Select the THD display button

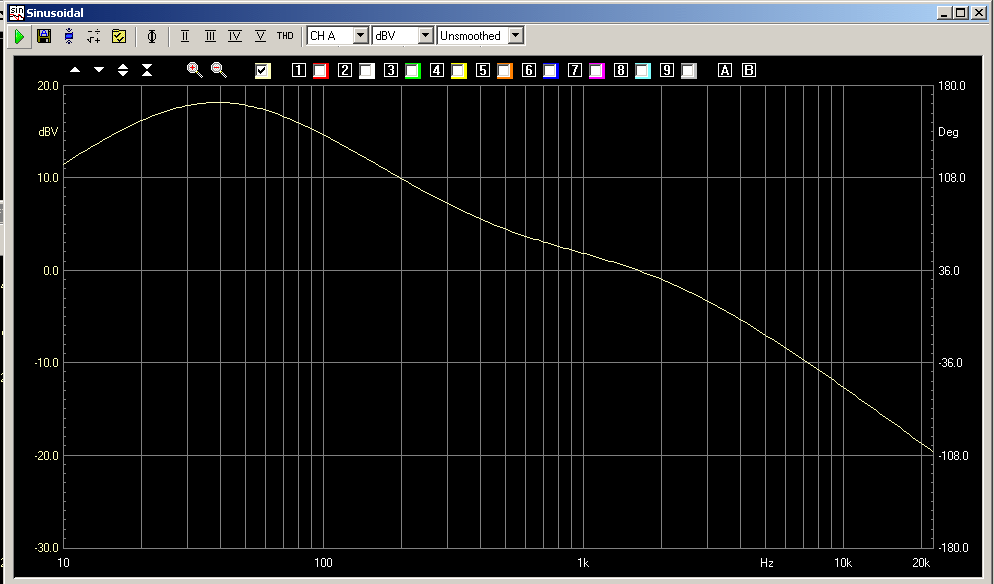coord(285,36)
